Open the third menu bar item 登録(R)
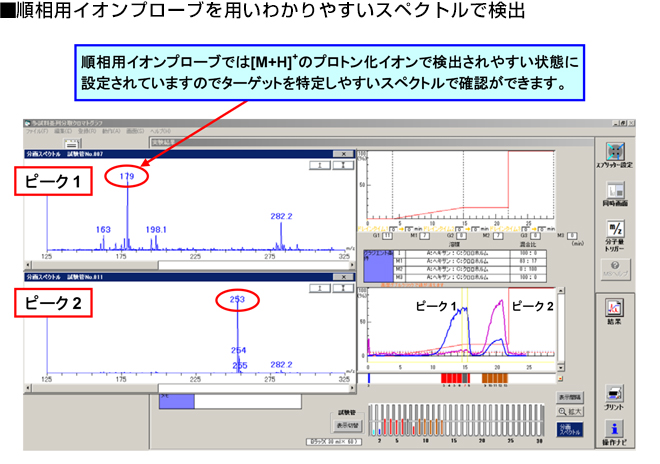Viewport: 660px width, 464px height. point(87,131)
